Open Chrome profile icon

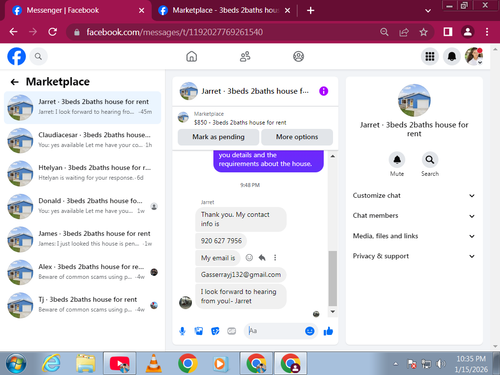pos(467,32)
